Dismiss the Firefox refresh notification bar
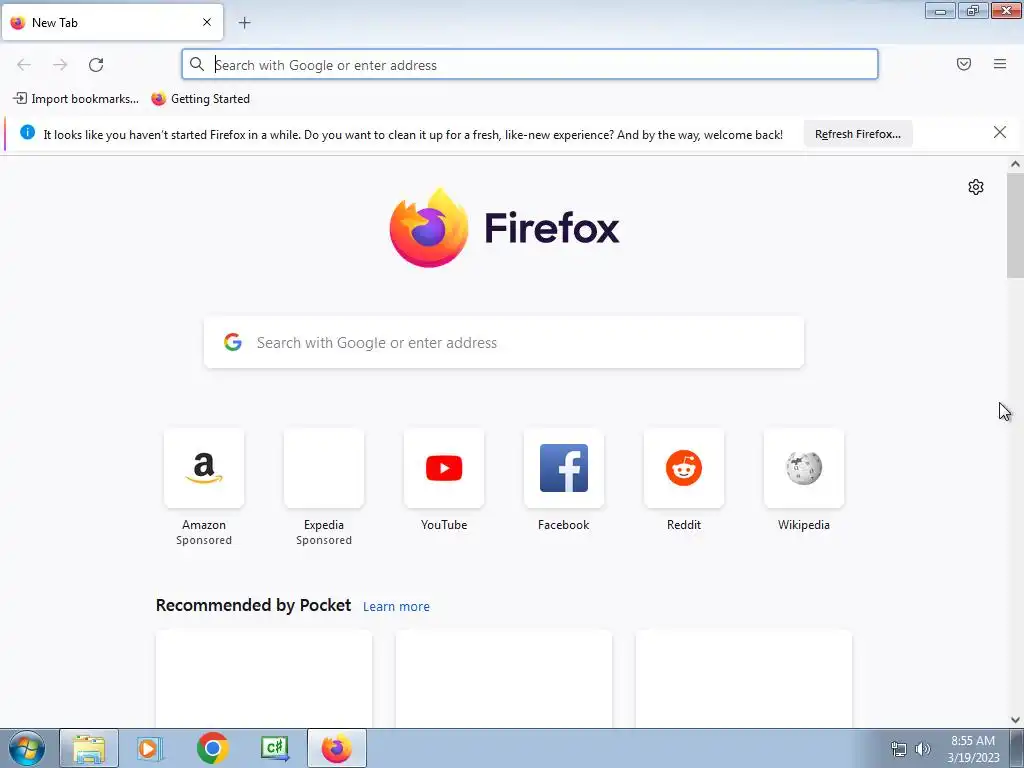The height and width of the screenshot is (768, 1024). 1000,133
